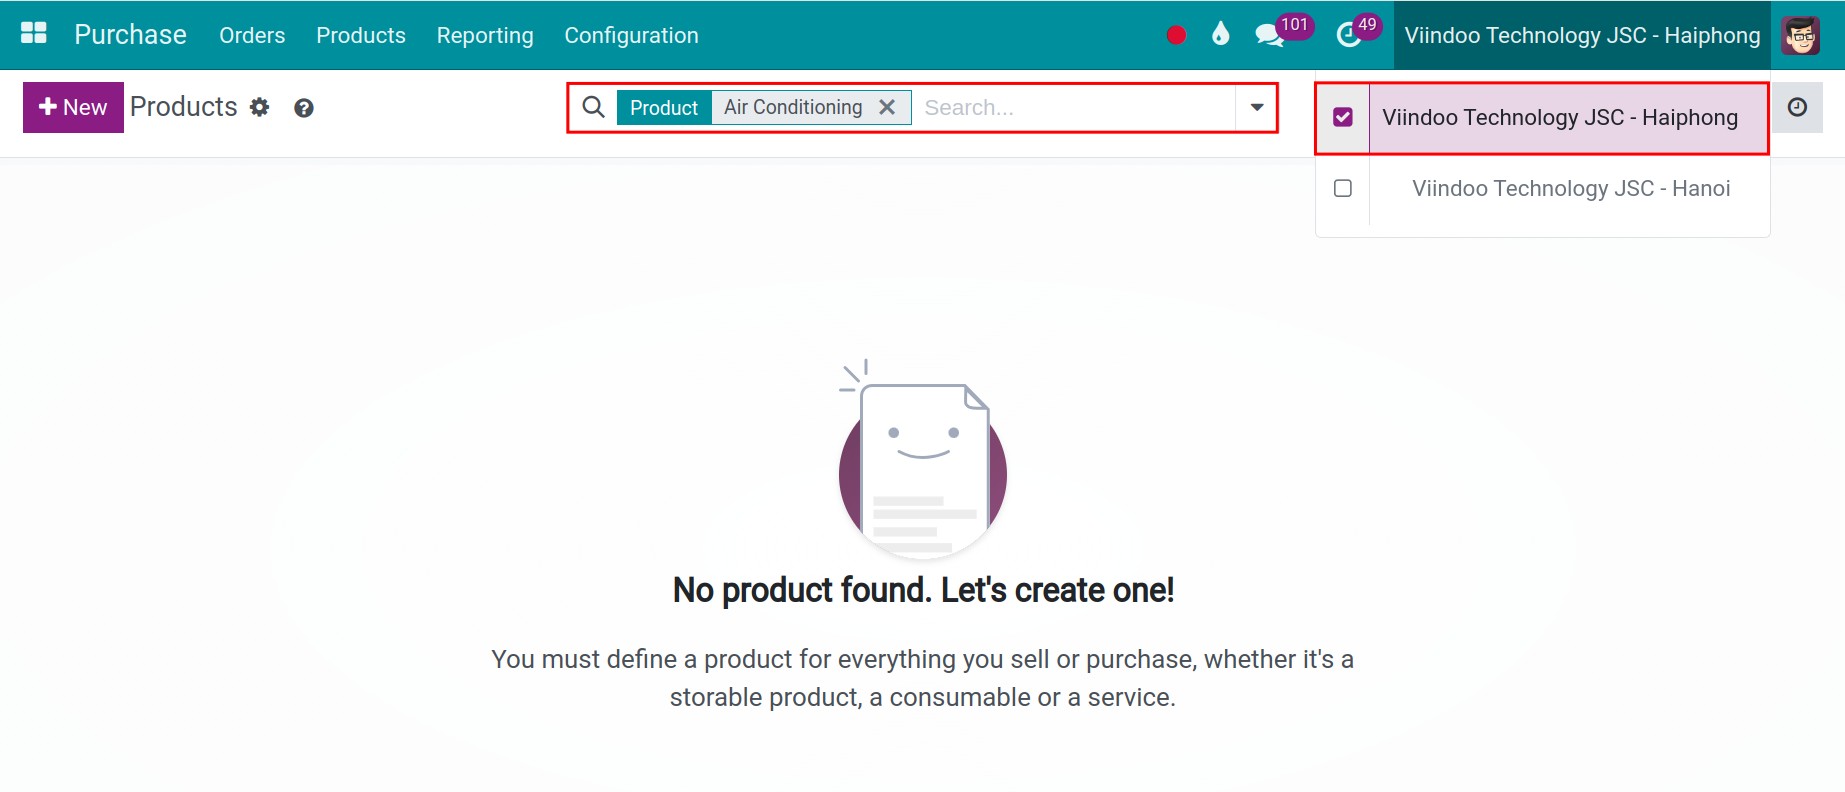This screenshot has height=792, width=1845.
Task: Open the user avatar menu
Action: pyautogui.click(x=1800, y=35)
